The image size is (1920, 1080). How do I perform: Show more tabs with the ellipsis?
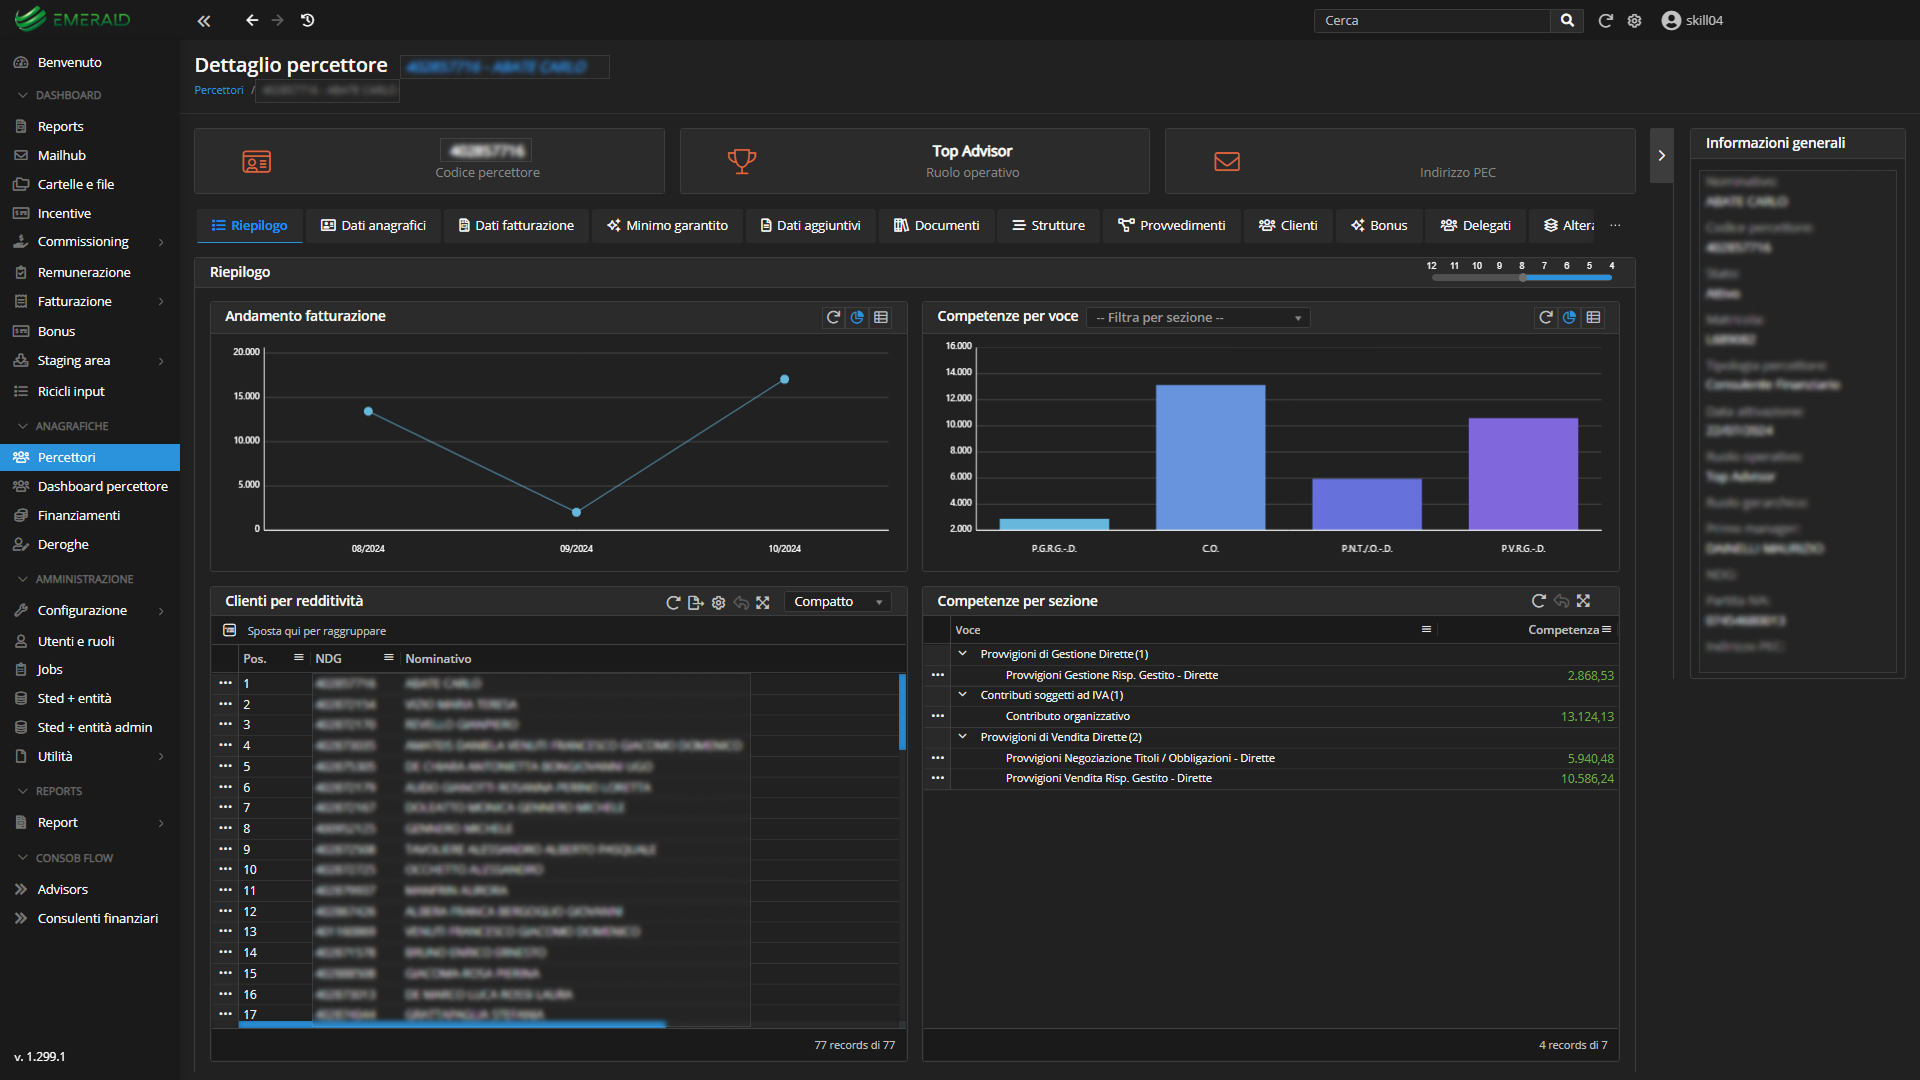(x=1615, y=226)
